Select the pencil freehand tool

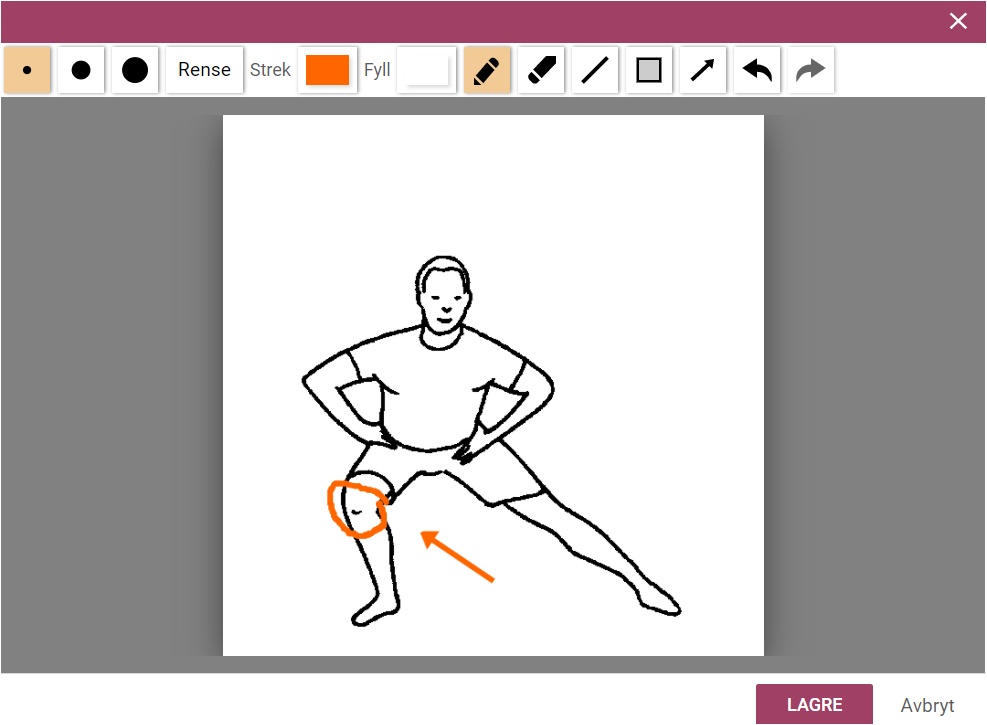click(x=487, y=70)
